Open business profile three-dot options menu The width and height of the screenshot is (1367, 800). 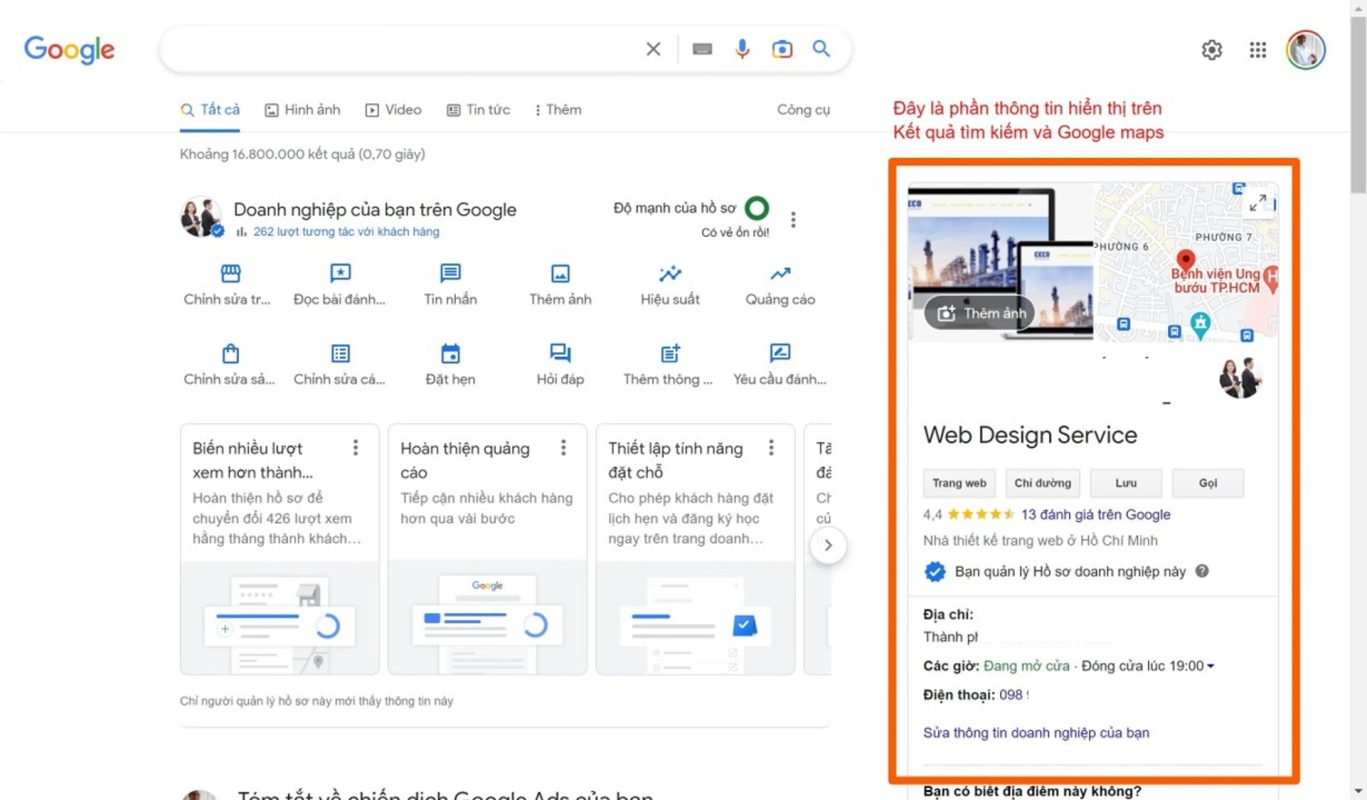(x=793, y=219)
